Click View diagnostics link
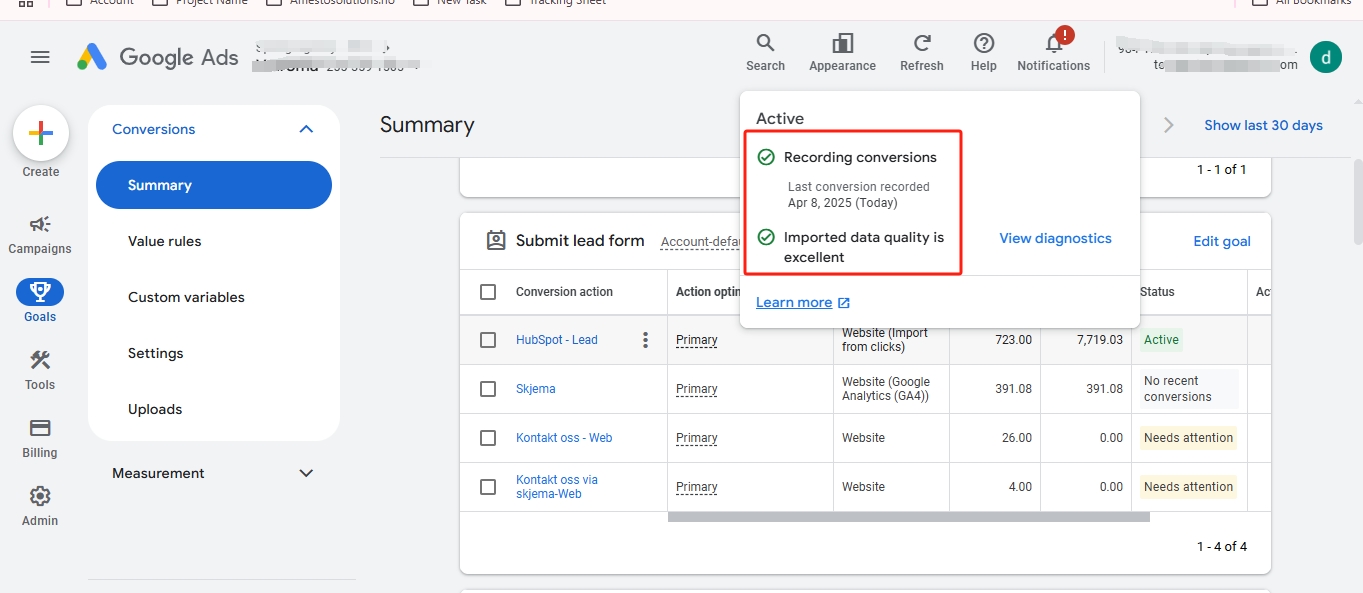The image size is (1363, 593). (1055, 238)
